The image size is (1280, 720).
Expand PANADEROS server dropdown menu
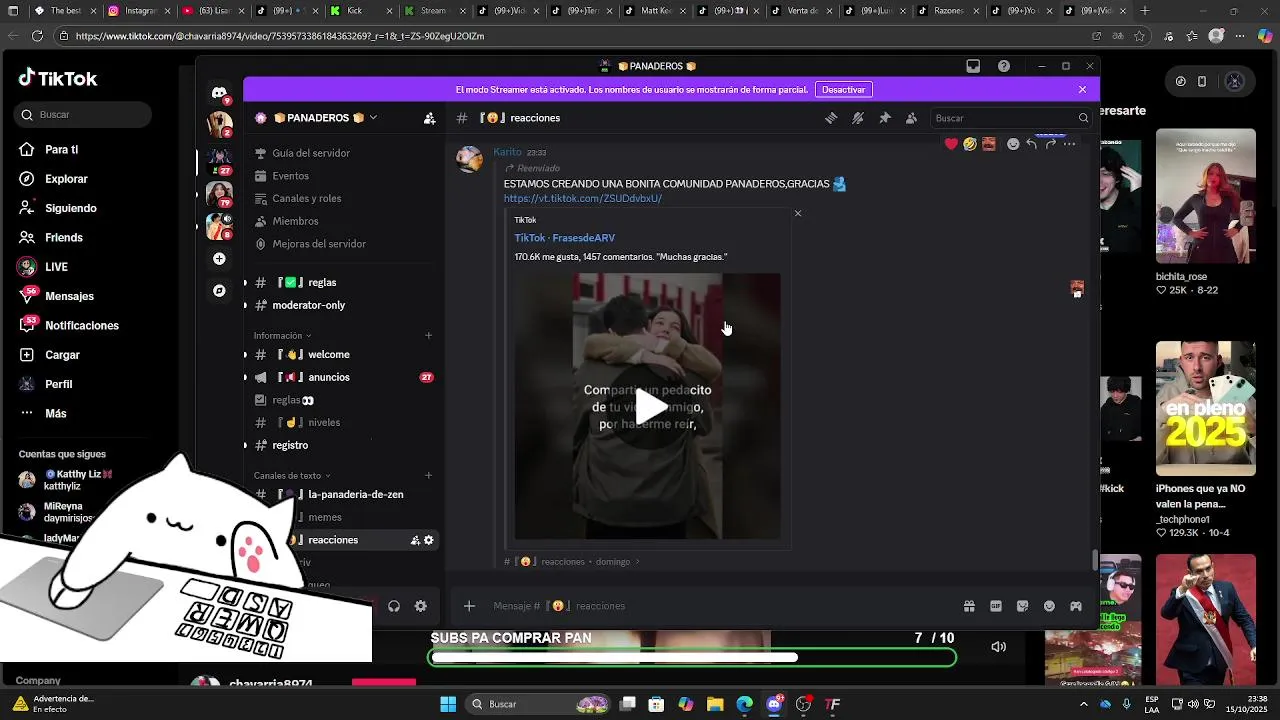point(373,118)
